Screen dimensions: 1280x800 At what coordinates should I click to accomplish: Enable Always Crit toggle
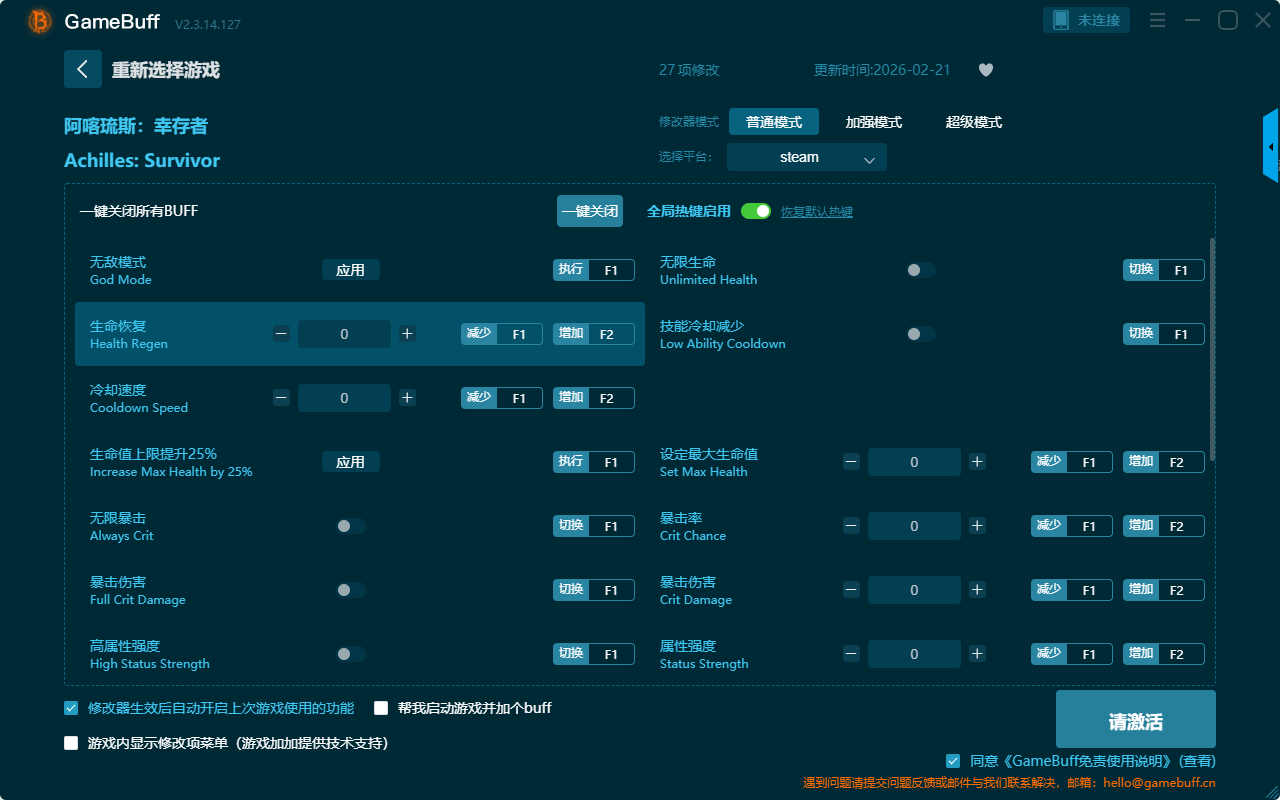tap(350, 526)
